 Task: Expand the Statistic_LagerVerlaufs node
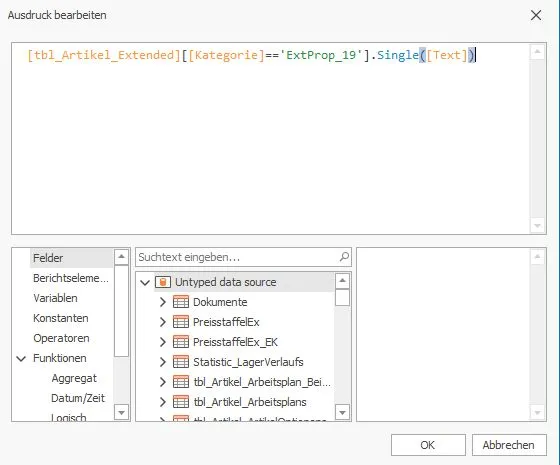pyautogui.click(x=162, y=362)
